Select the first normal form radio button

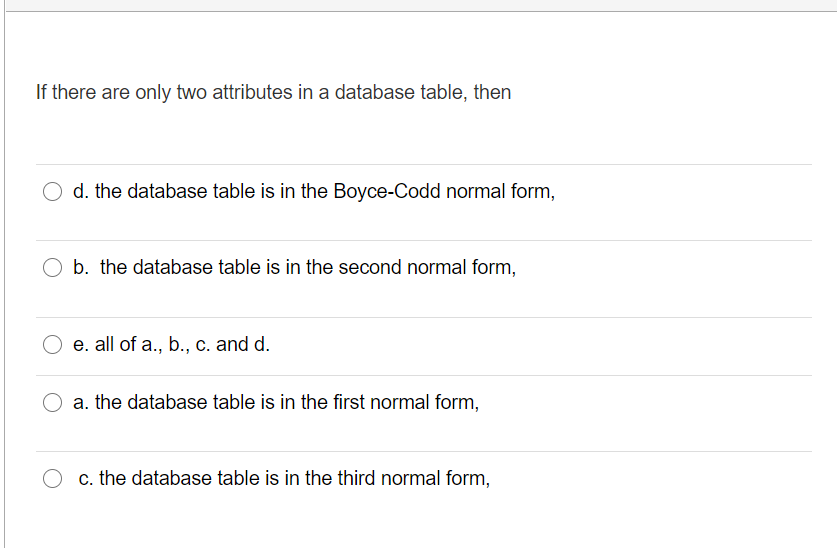coord(52,402)
